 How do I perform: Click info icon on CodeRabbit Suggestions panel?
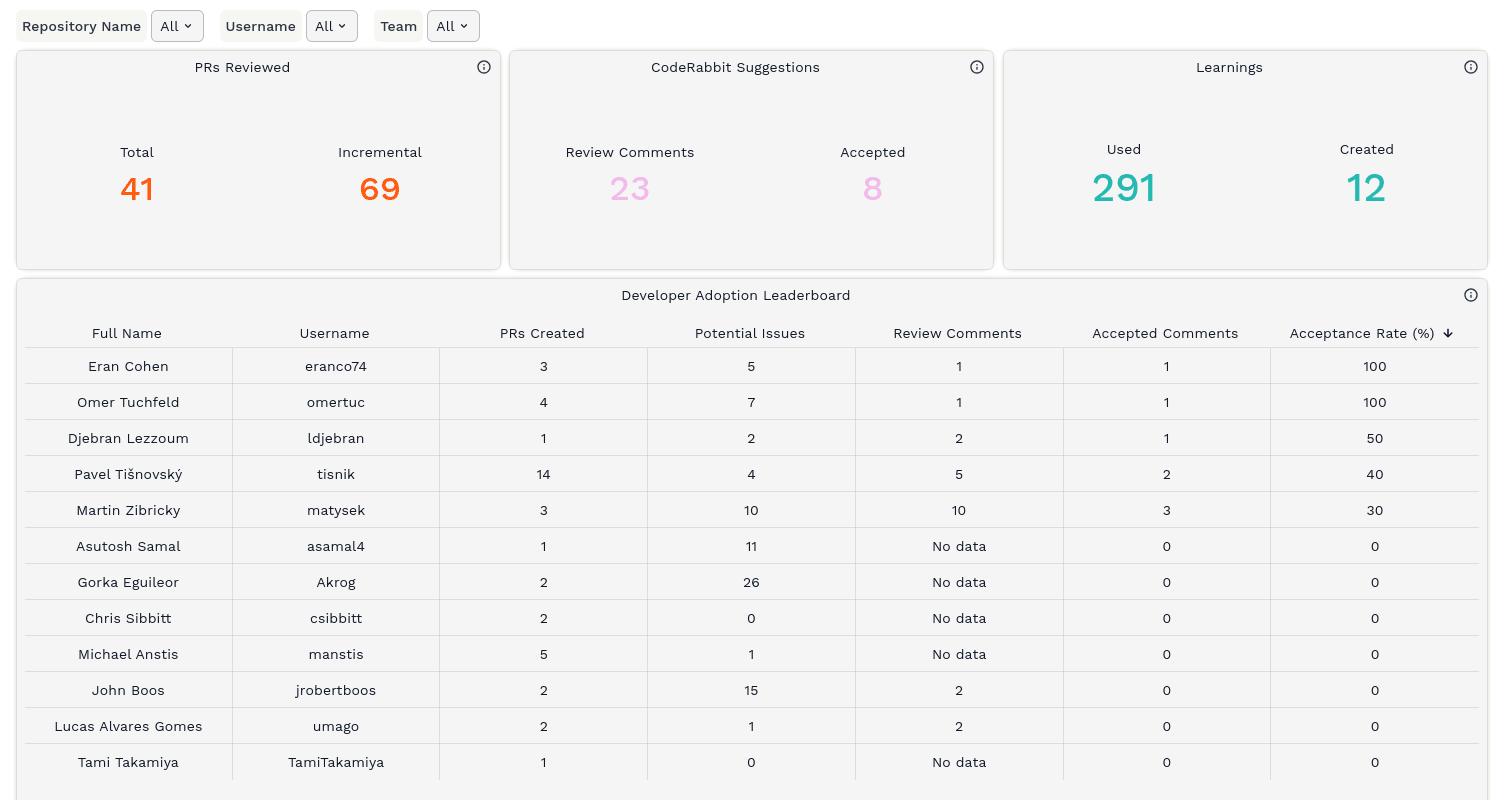tap(977, 67)
